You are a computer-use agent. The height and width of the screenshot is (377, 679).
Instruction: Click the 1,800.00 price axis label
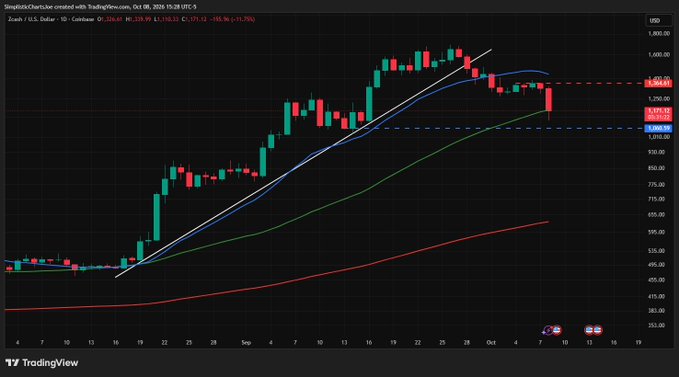coord(659,33)
